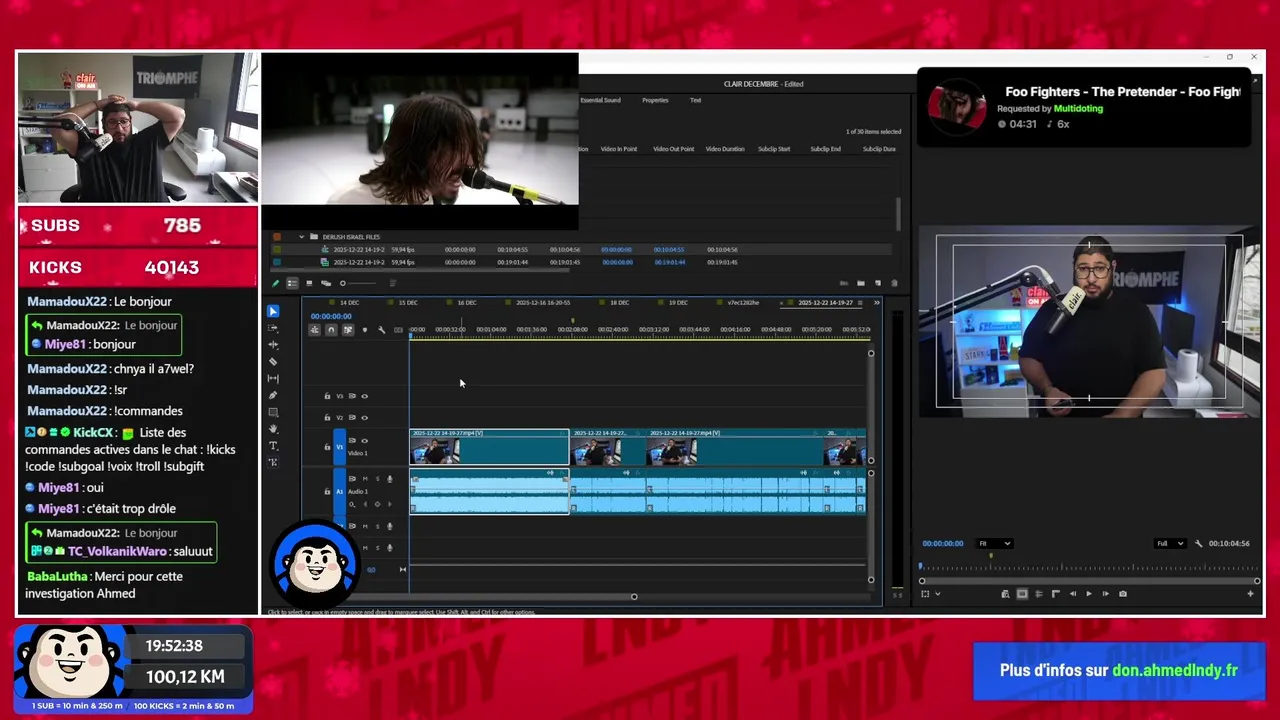Toggle safe margins button in program monitor

coord(1022,594)
